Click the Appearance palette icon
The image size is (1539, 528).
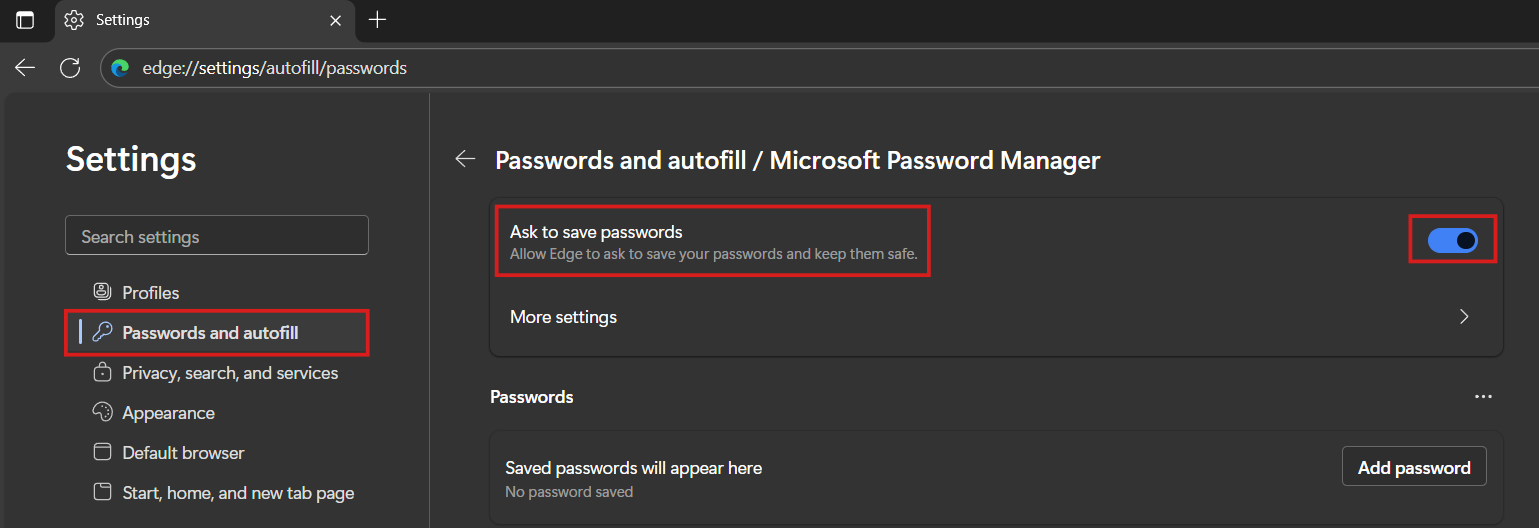point(102,412)
